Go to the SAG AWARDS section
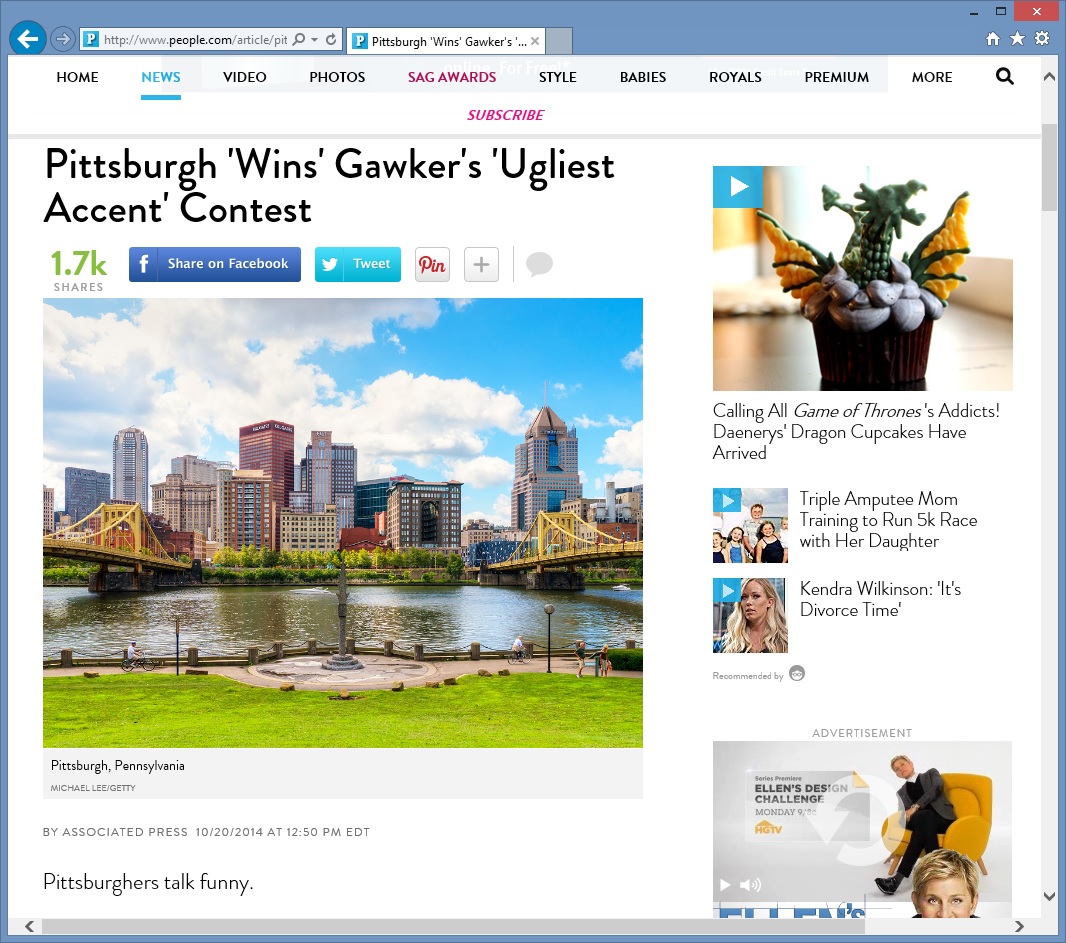 coord(452,77)
